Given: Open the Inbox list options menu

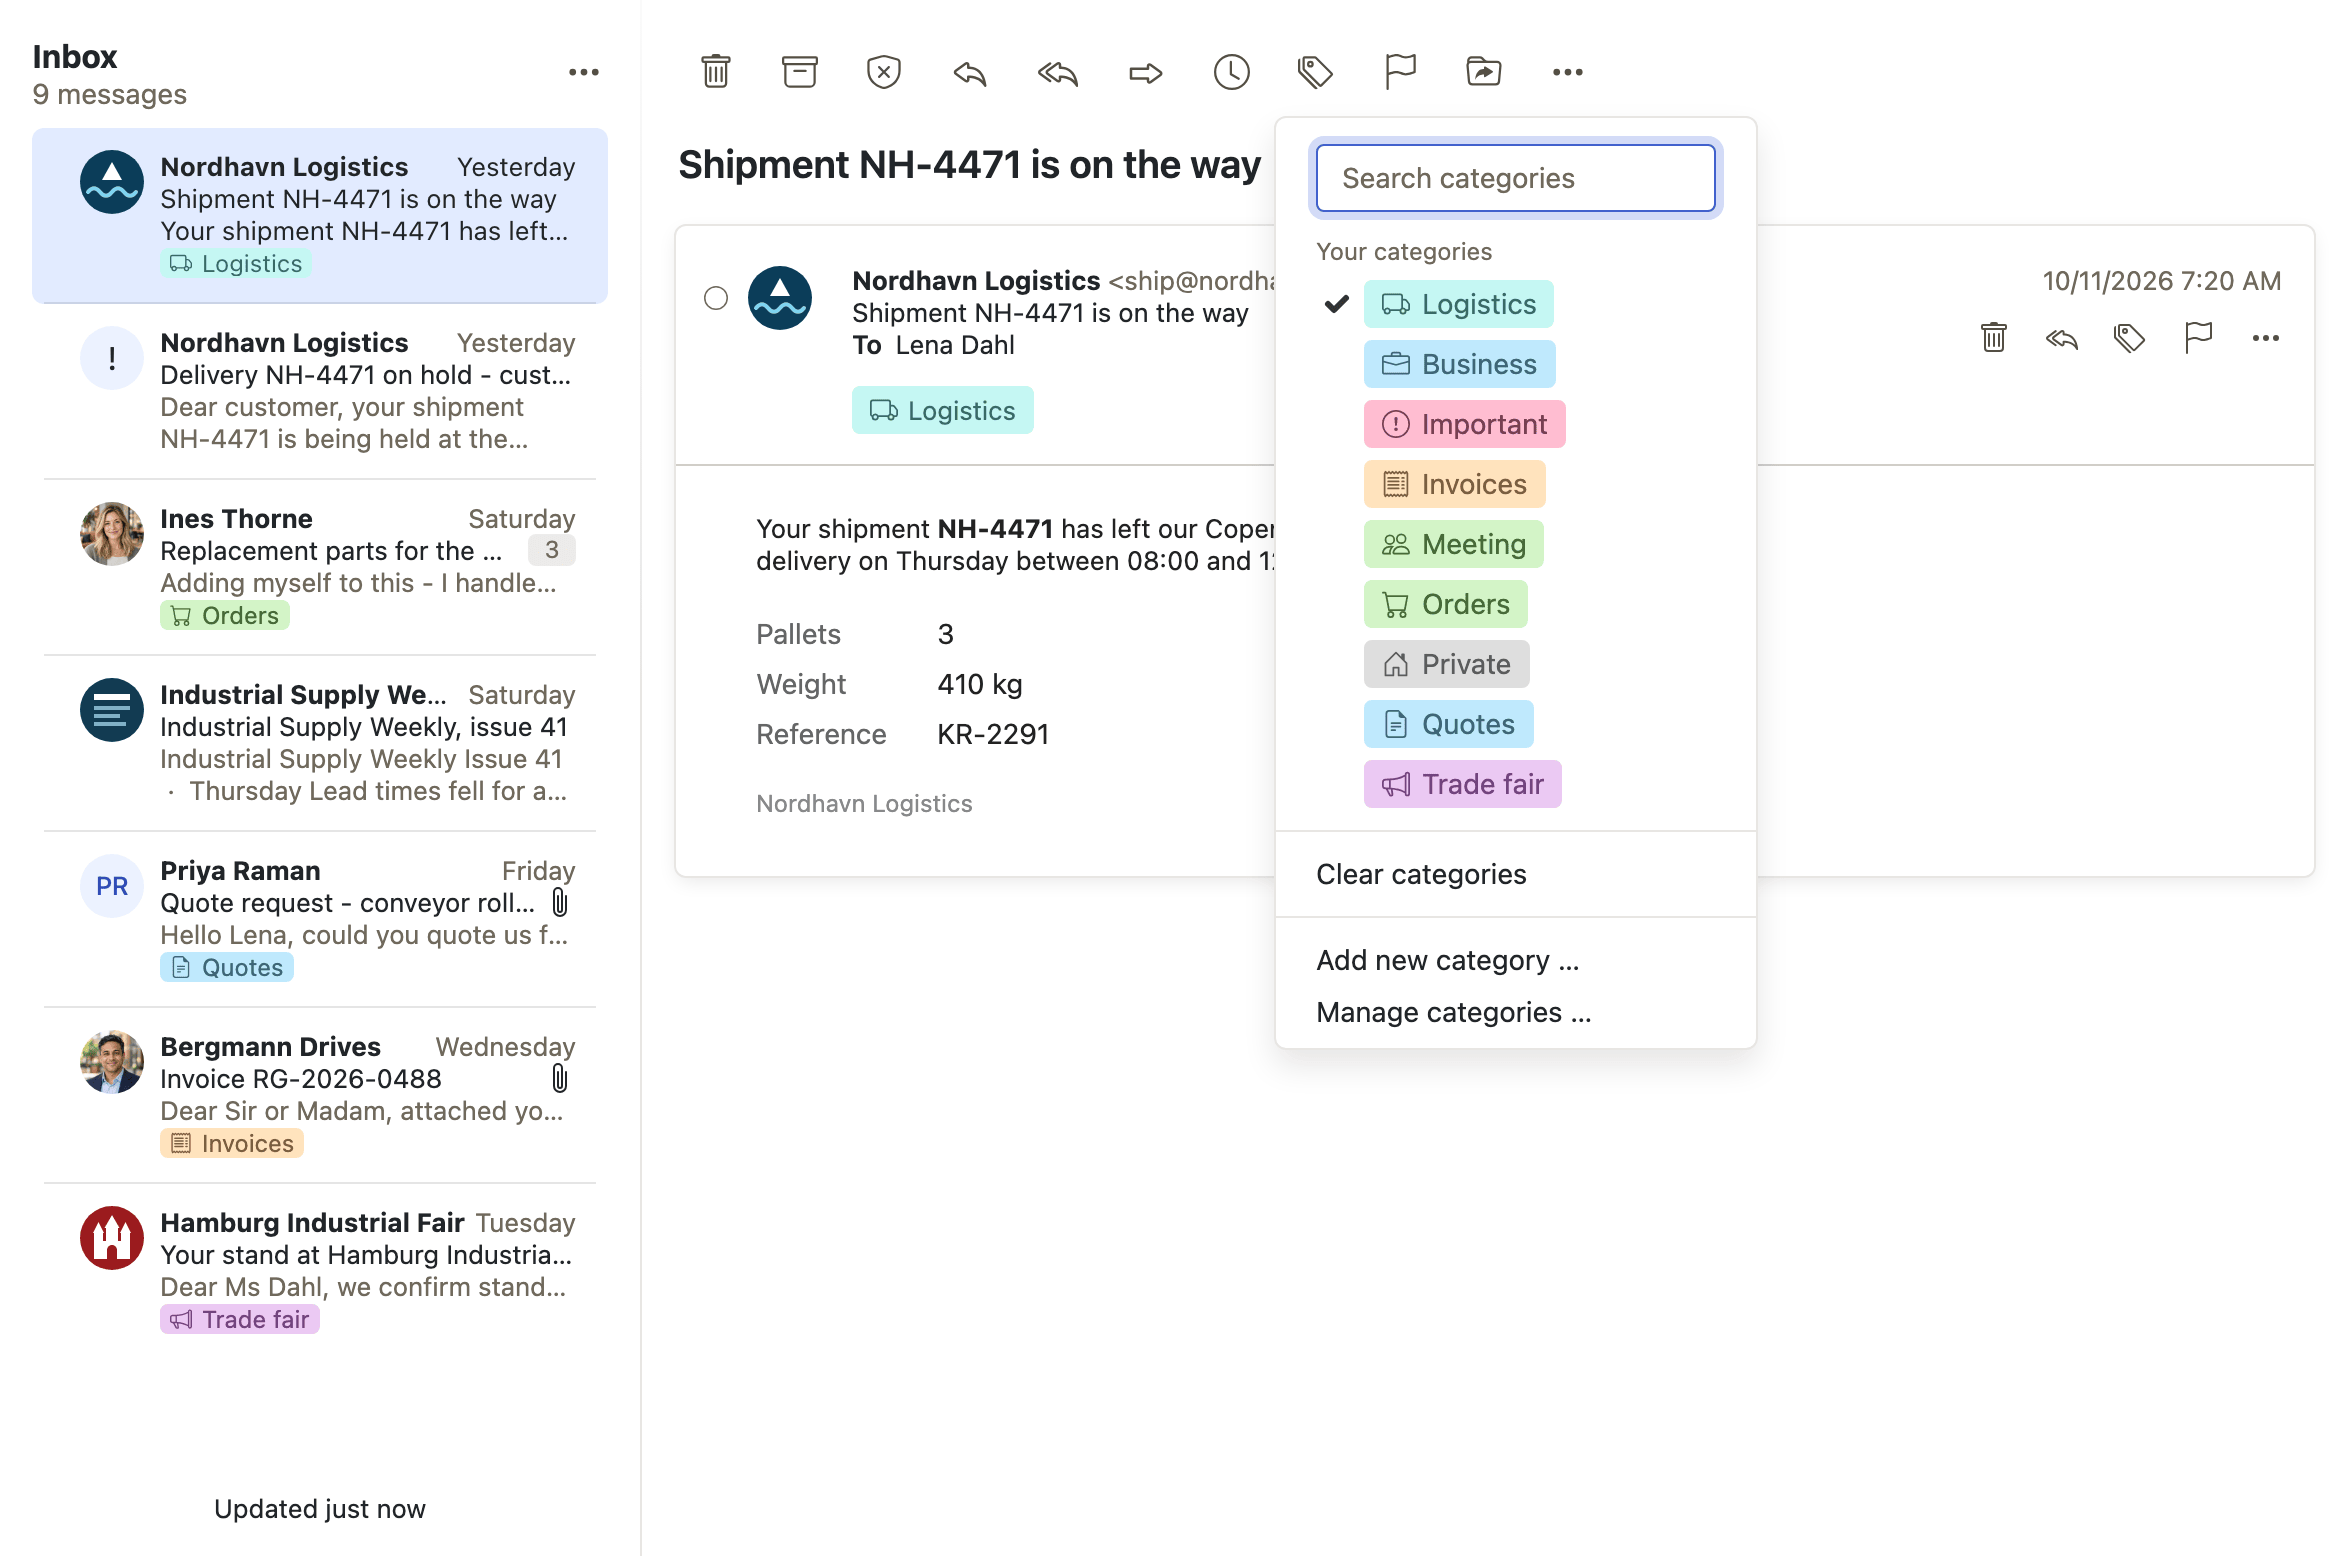Looking at the screenshot, I should [584, 72].
